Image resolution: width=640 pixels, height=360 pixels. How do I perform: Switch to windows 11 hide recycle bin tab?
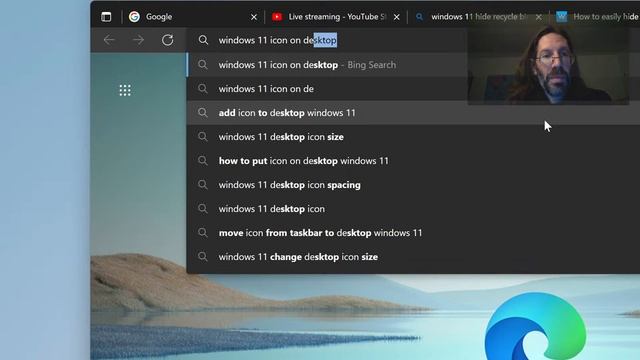[478, 17]
